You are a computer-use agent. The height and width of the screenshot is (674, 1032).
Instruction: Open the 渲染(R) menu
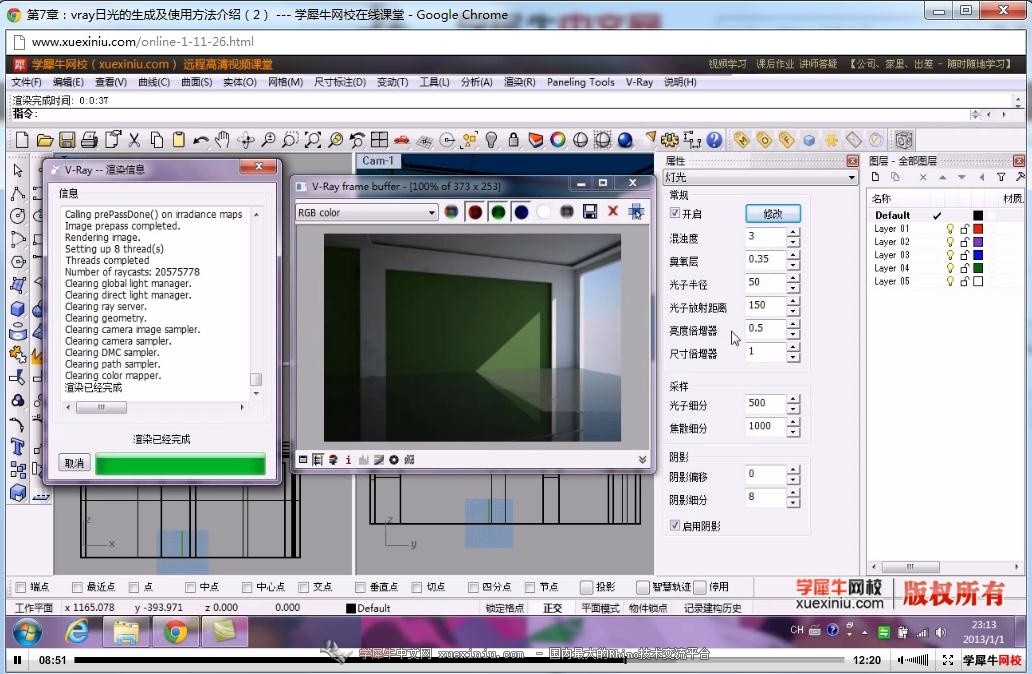tap(519, 82)
